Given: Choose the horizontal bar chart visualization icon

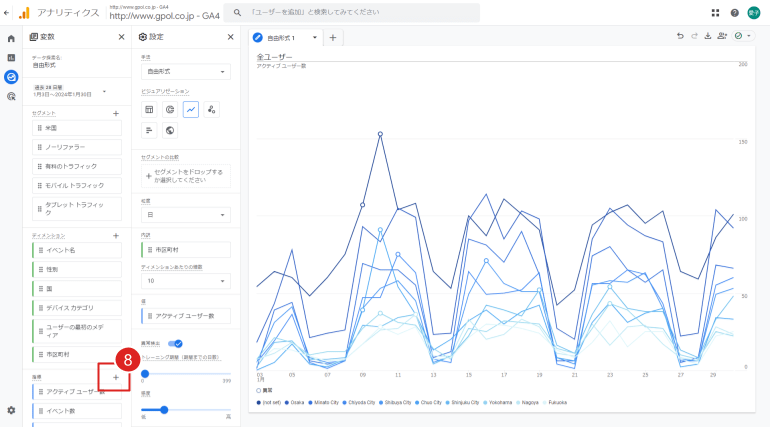Looking at the screenshot, I should click(149, 130).
